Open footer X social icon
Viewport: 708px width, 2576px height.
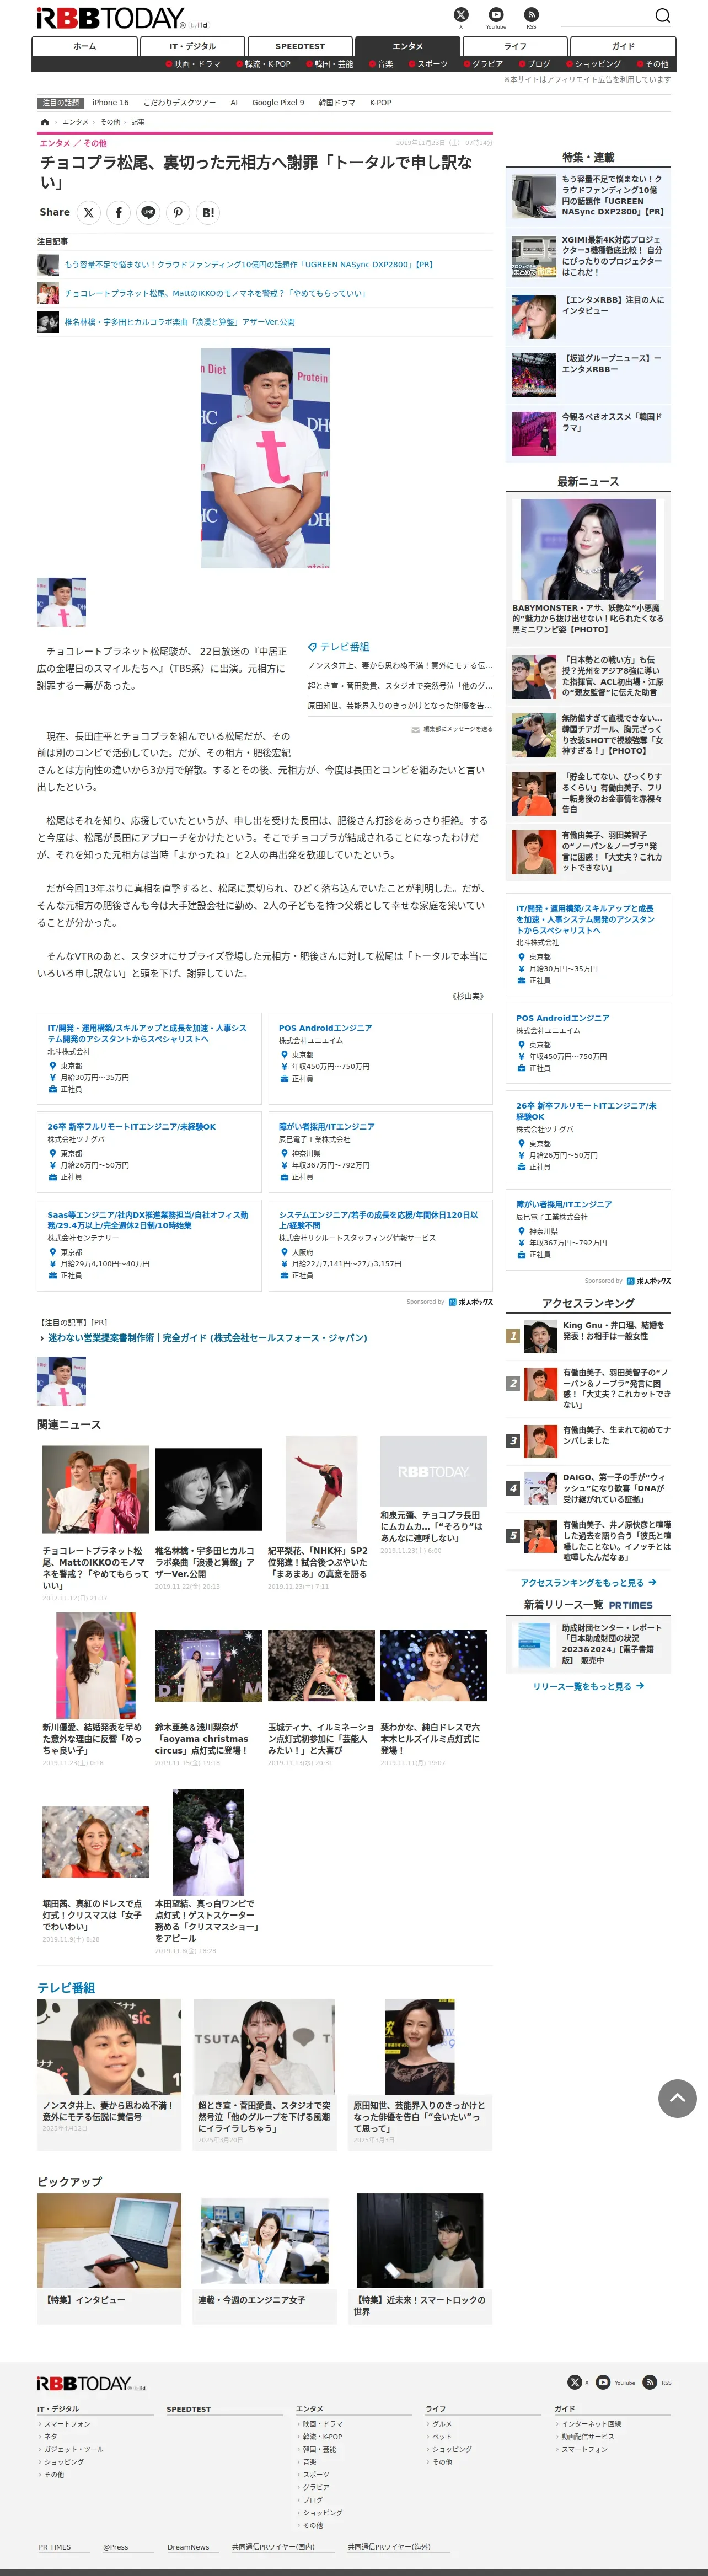tap(574, 2382)
